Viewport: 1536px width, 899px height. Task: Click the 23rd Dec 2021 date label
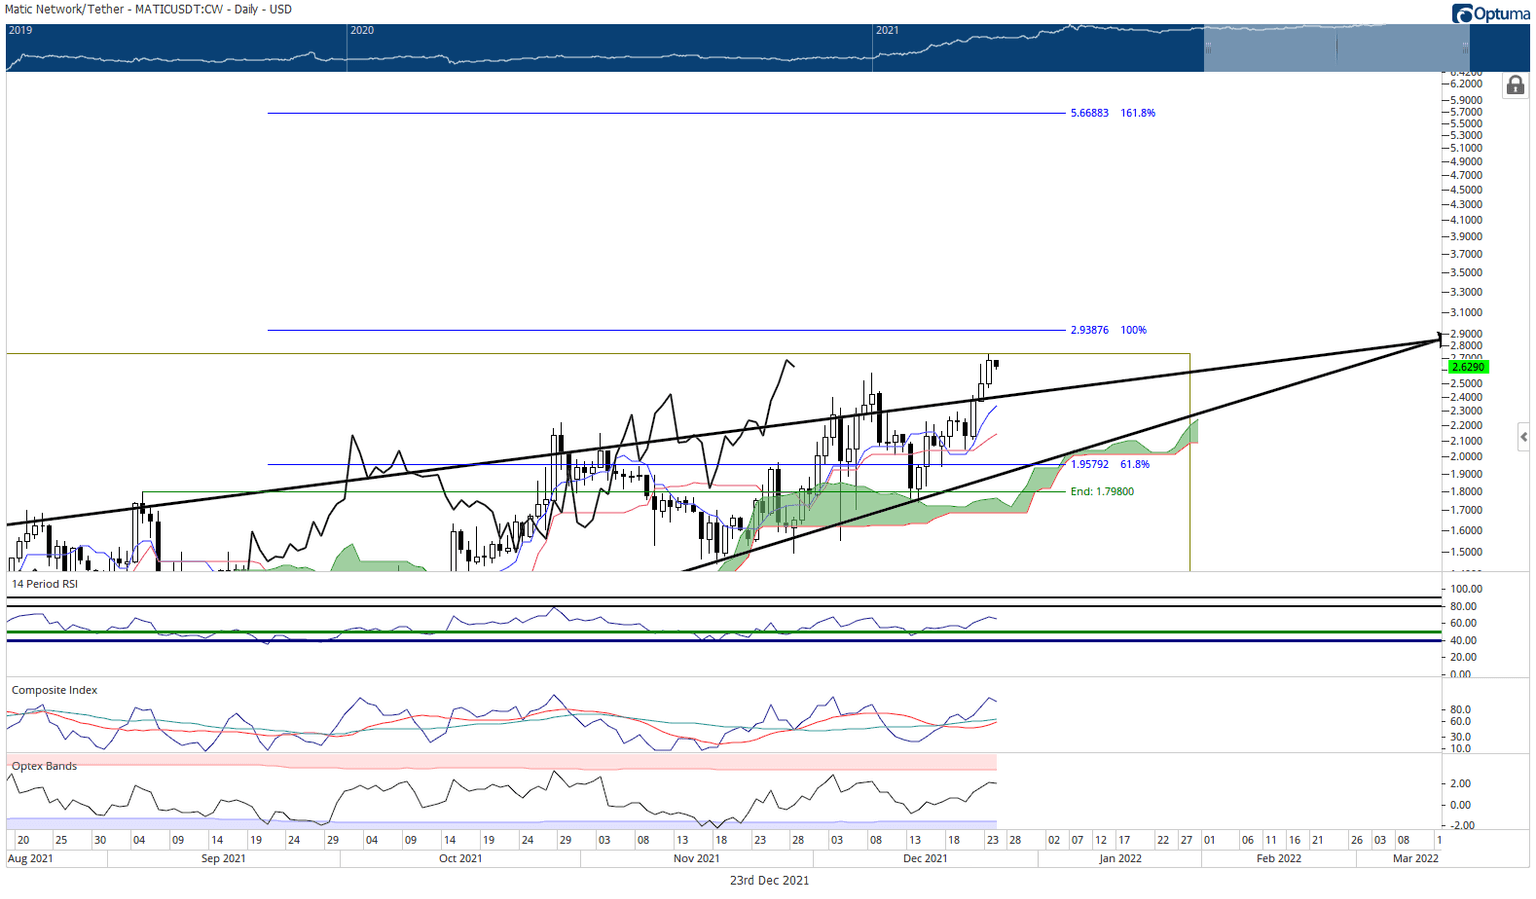(x=768, y=881)
